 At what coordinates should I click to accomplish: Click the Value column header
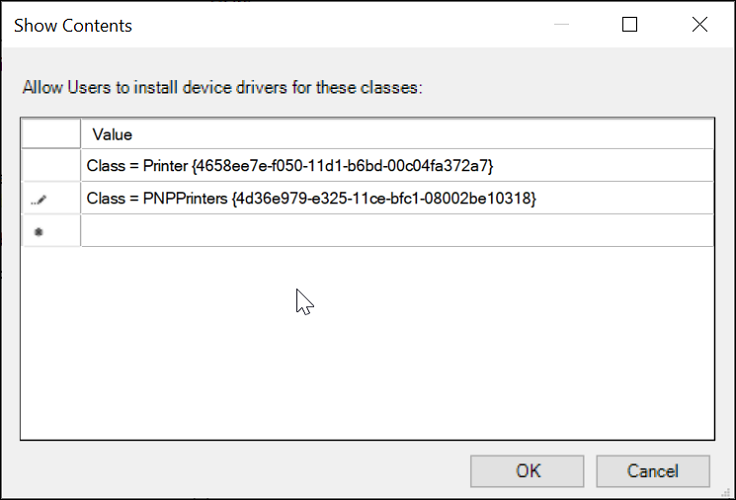point(397,134)
